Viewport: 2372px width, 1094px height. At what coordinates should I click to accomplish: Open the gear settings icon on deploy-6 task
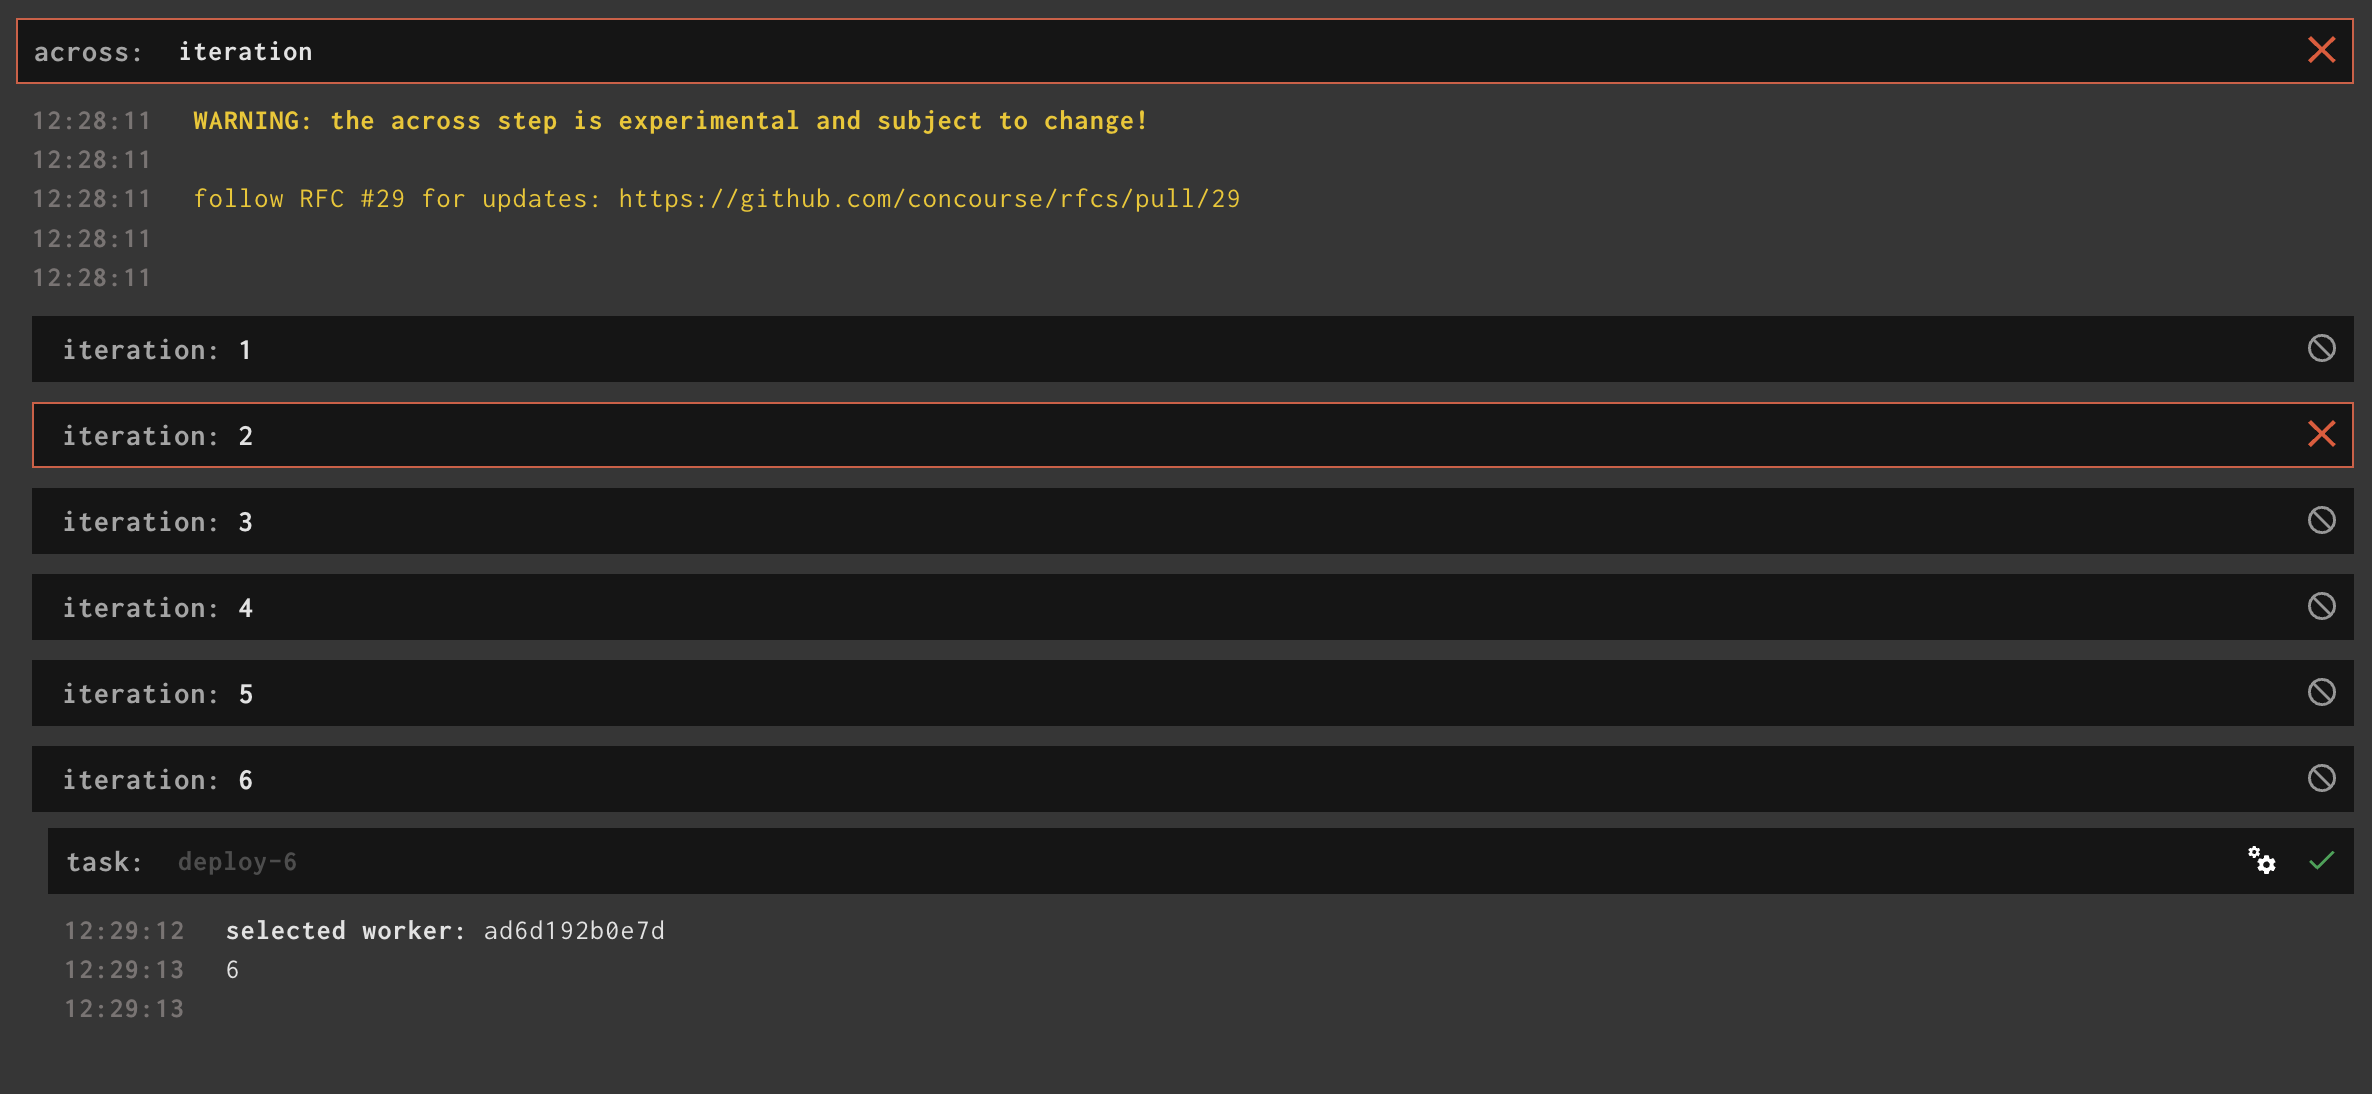click(2262, 861)
